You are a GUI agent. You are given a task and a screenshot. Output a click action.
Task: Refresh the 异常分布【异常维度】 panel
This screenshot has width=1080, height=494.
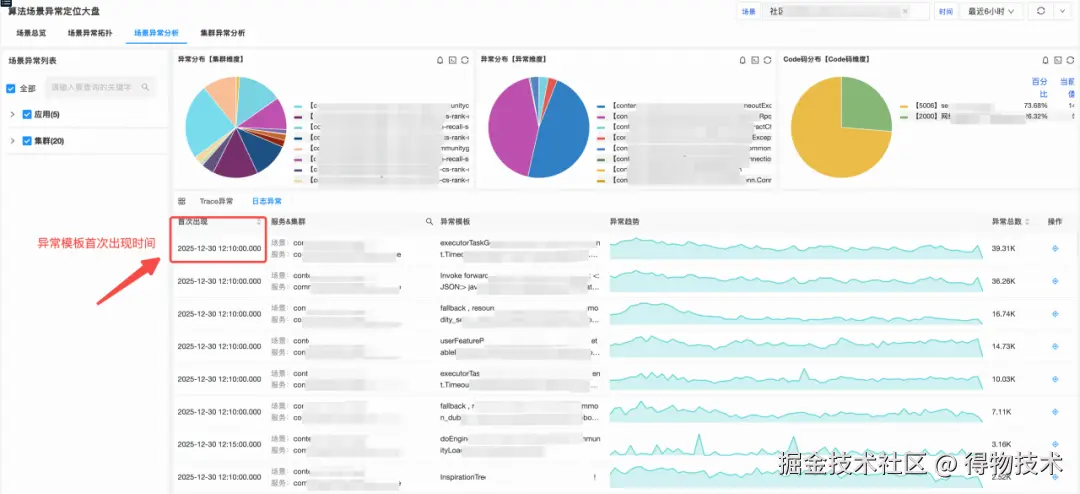coord(767,60)
